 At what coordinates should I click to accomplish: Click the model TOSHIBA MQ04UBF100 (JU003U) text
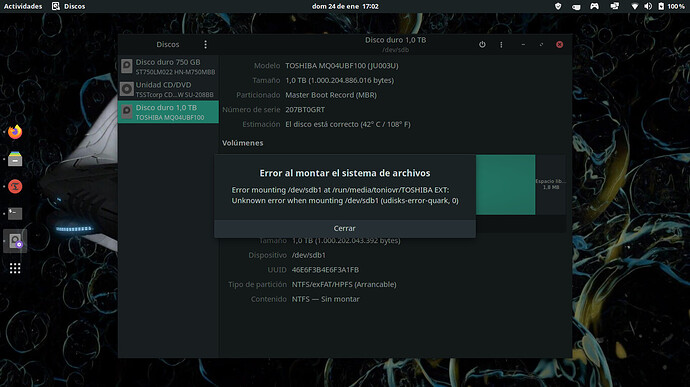342,66
